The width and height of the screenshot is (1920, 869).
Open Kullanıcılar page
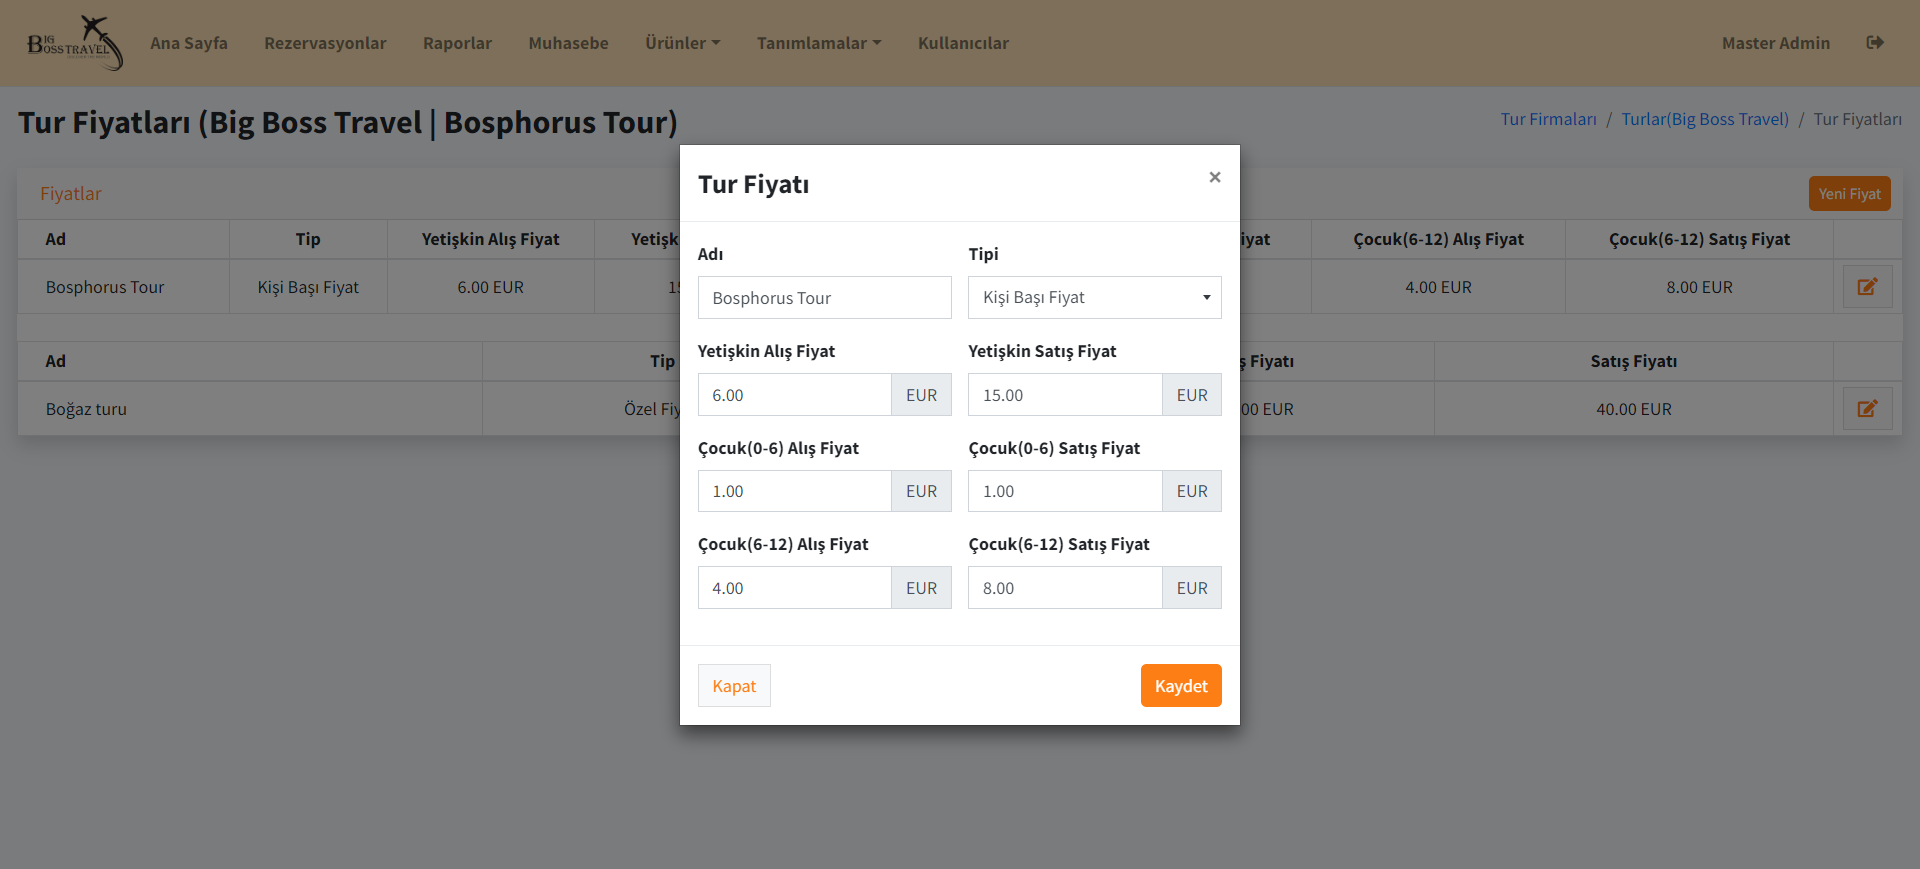pyautogui.click(x=963, y=43)
